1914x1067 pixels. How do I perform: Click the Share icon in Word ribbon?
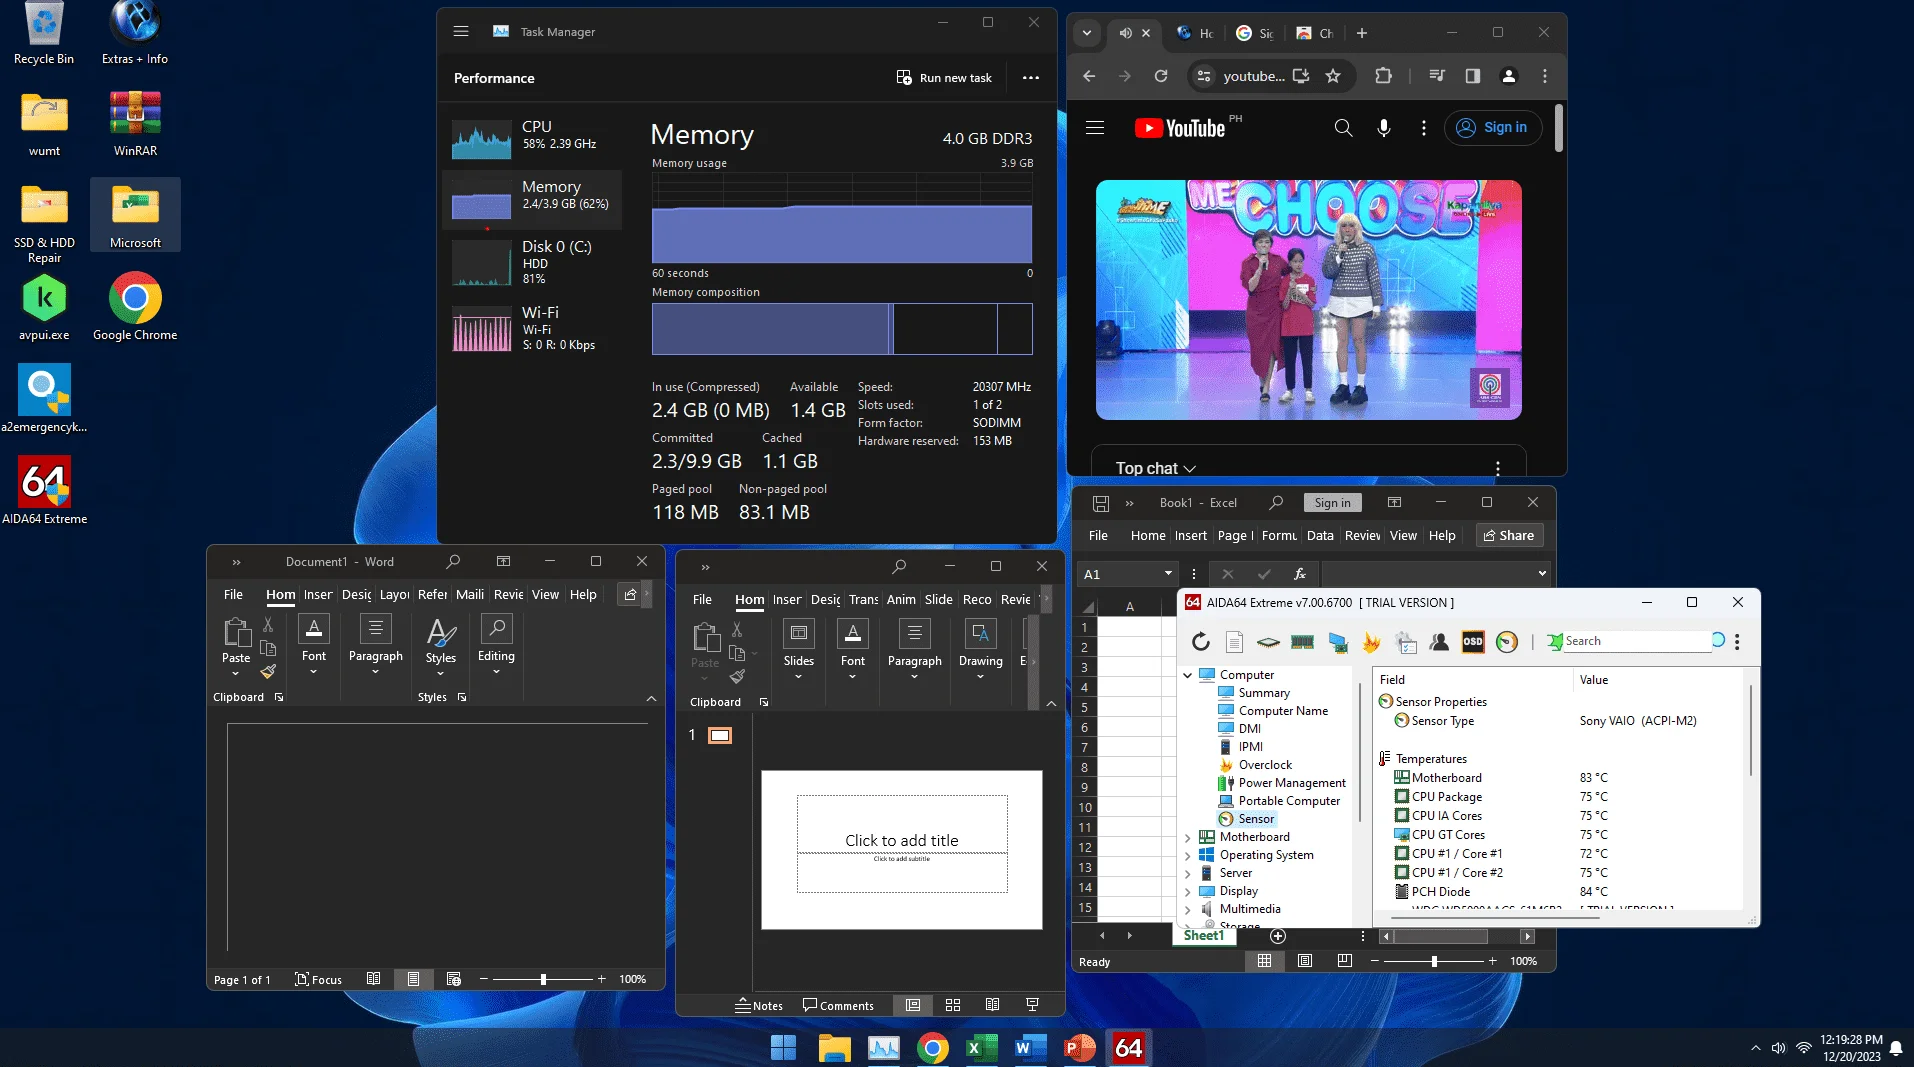[630, 594]
